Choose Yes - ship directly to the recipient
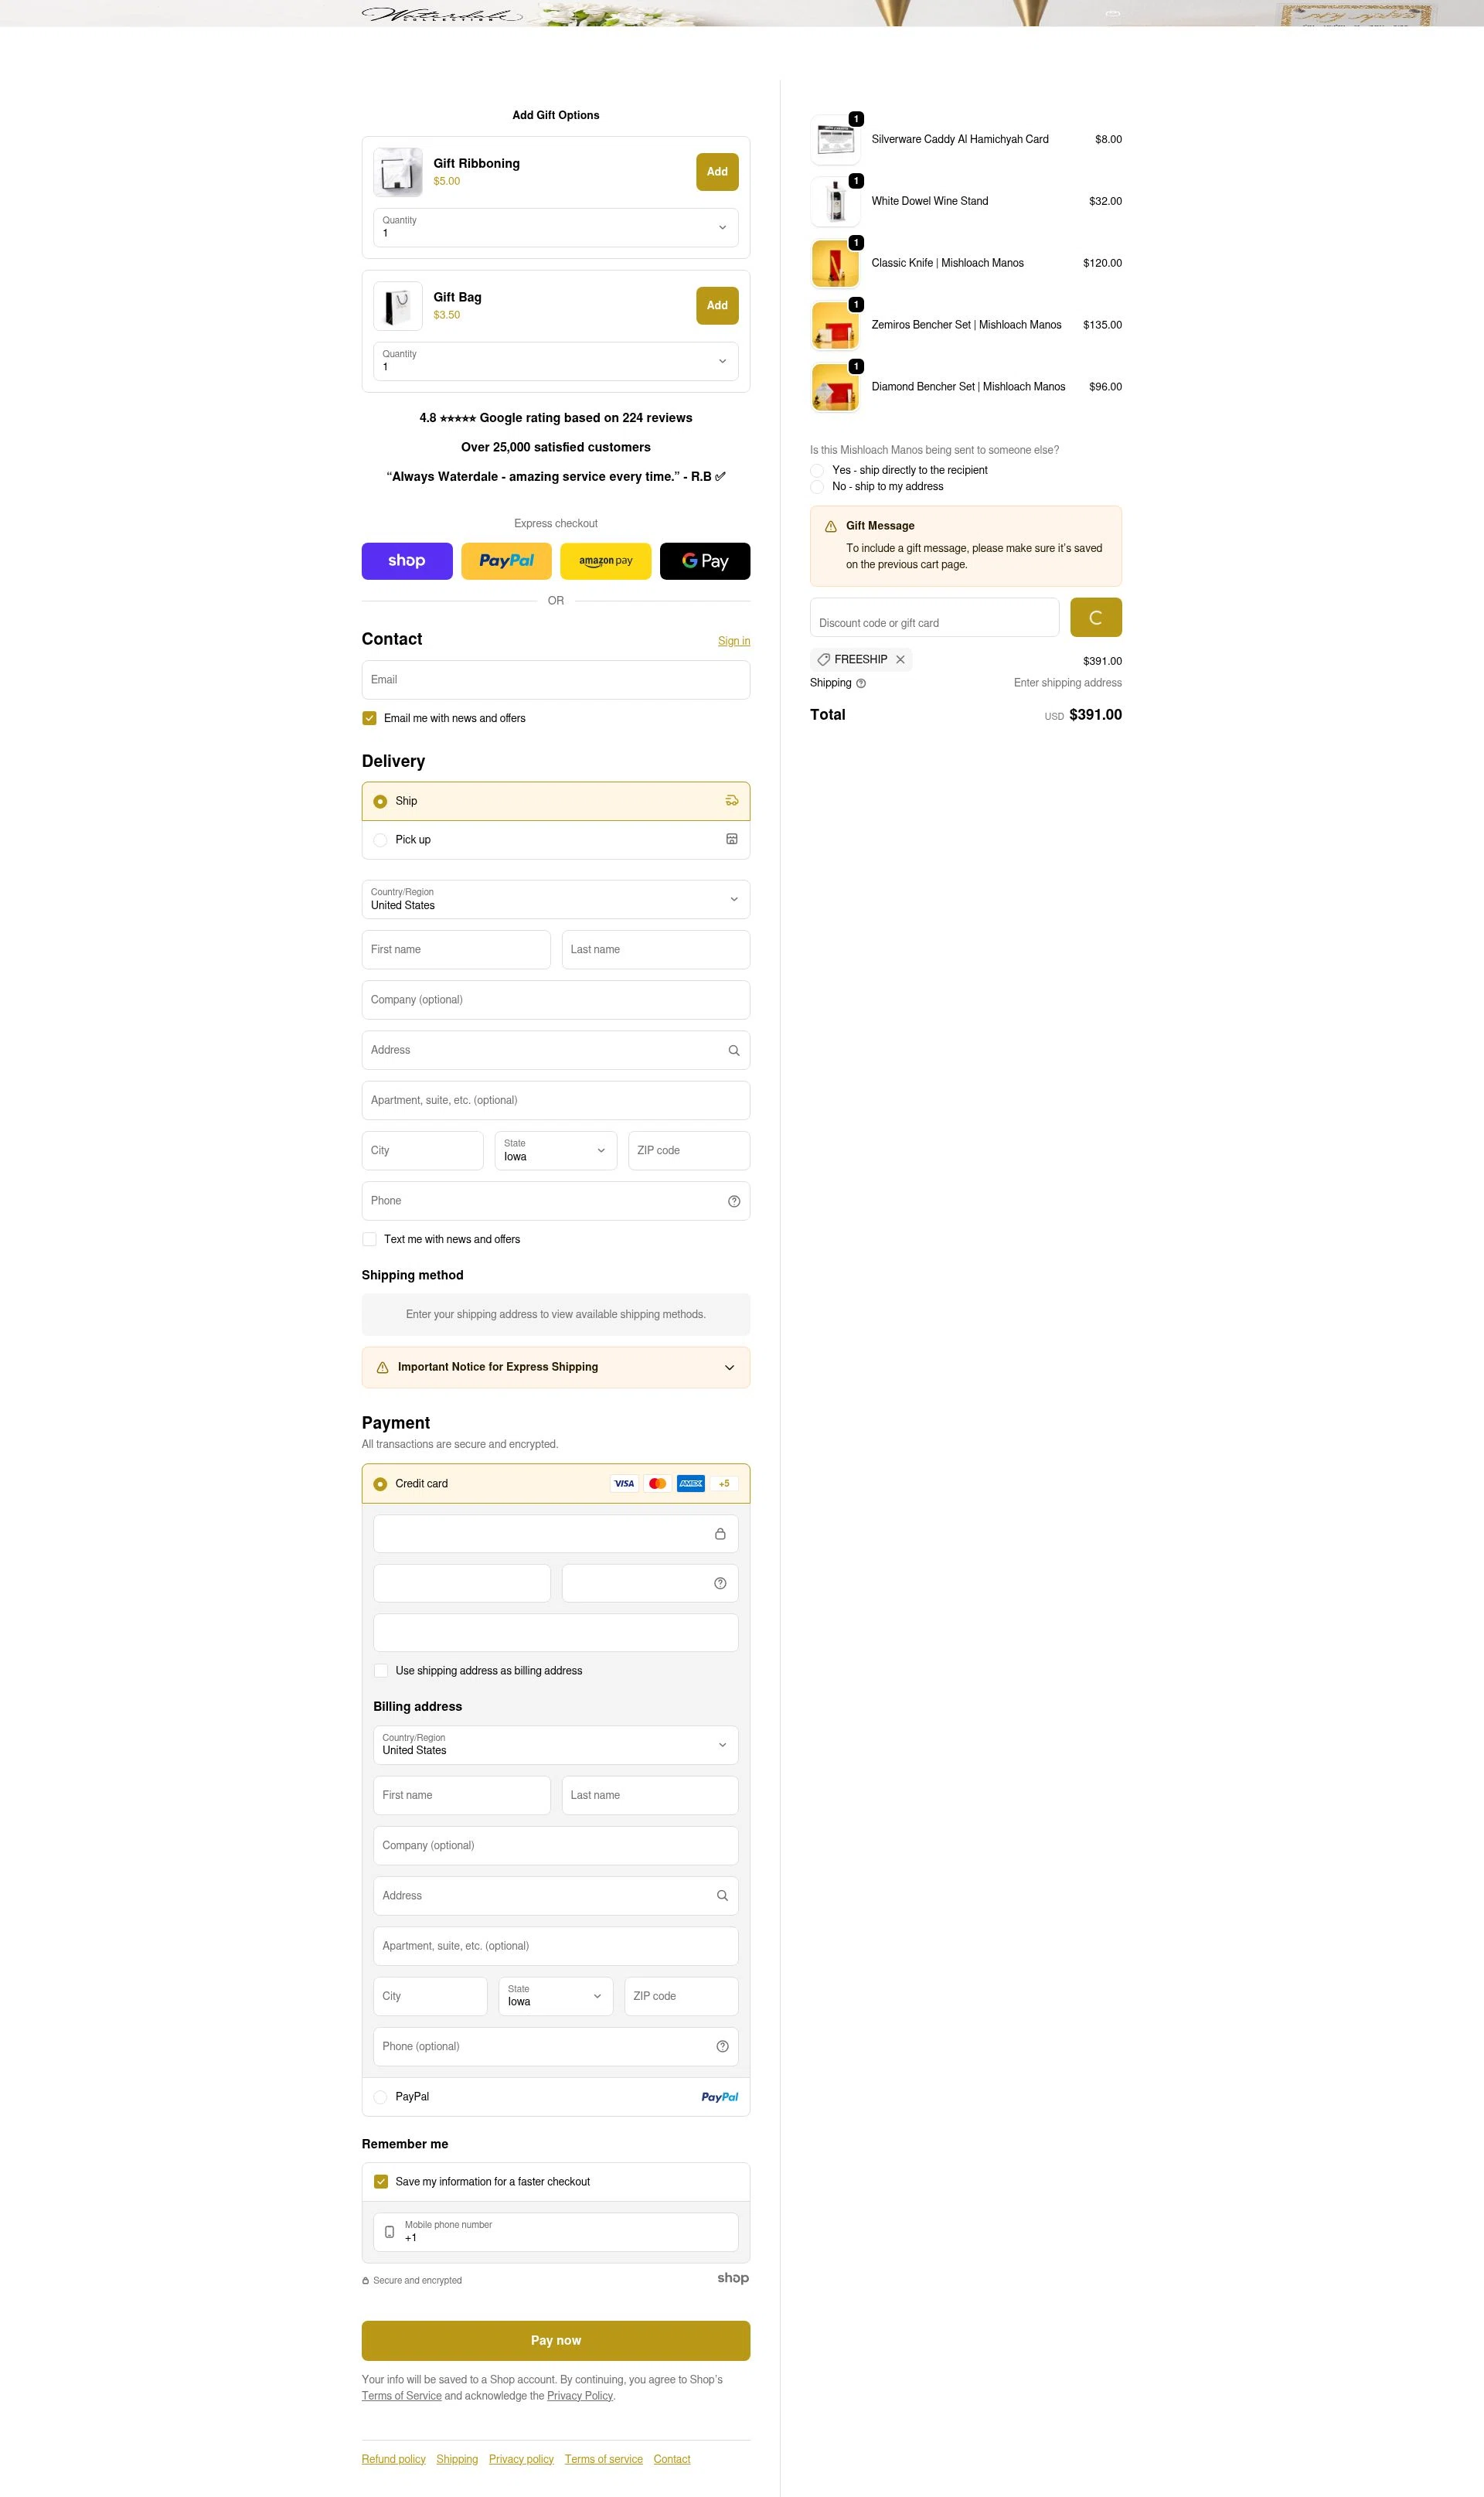 (817, 470)
